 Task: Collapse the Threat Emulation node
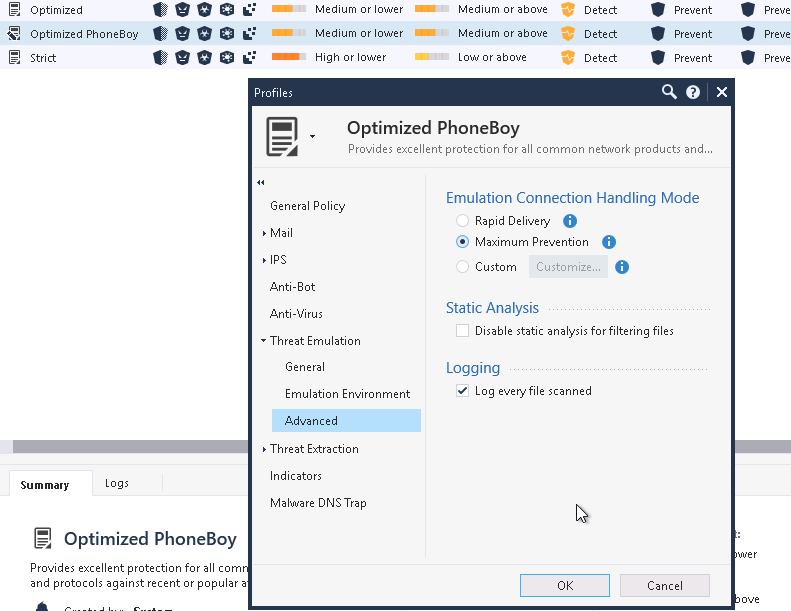pyautogui.click(x=264, y=341)
